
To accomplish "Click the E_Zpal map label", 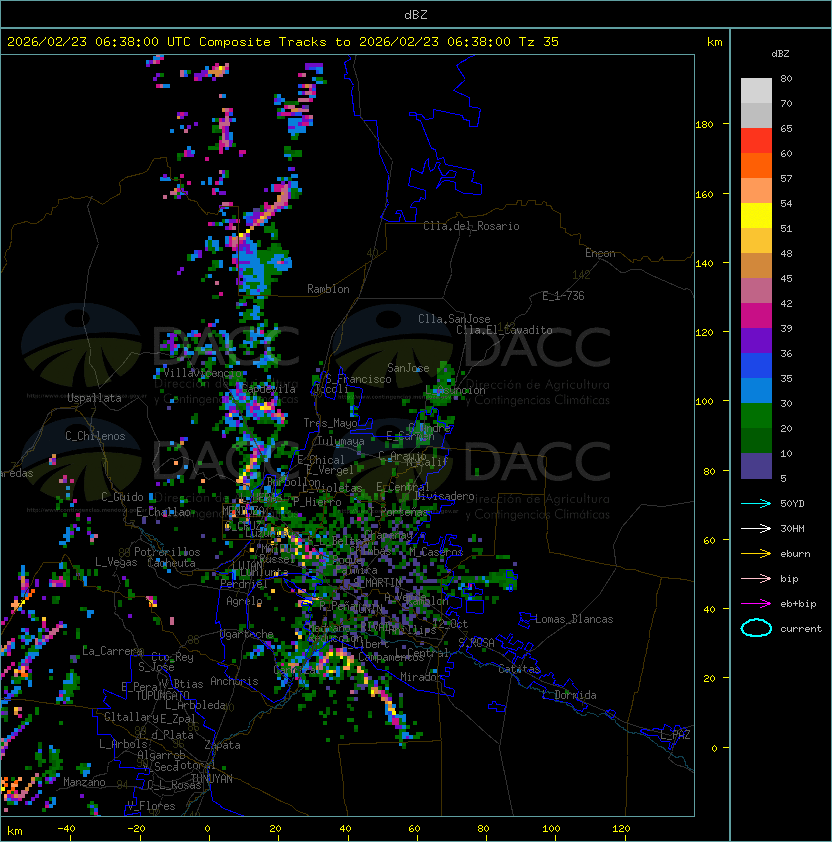I will (x=178, y=718).
